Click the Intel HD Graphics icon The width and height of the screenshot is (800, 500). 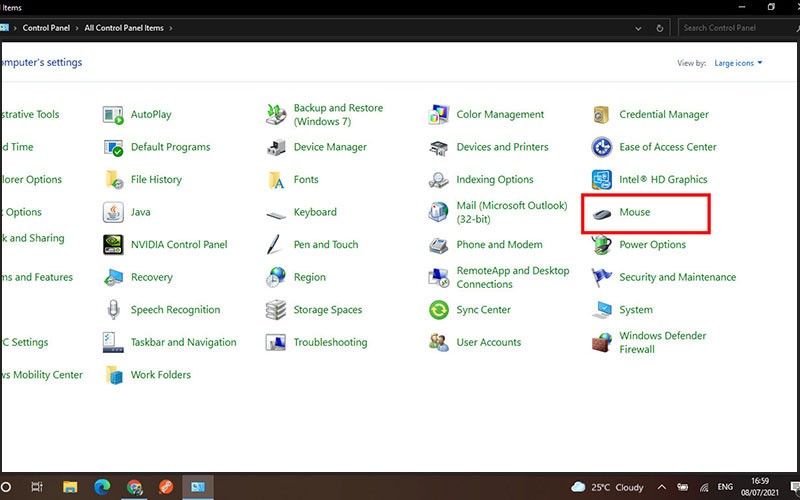[602, 180]
